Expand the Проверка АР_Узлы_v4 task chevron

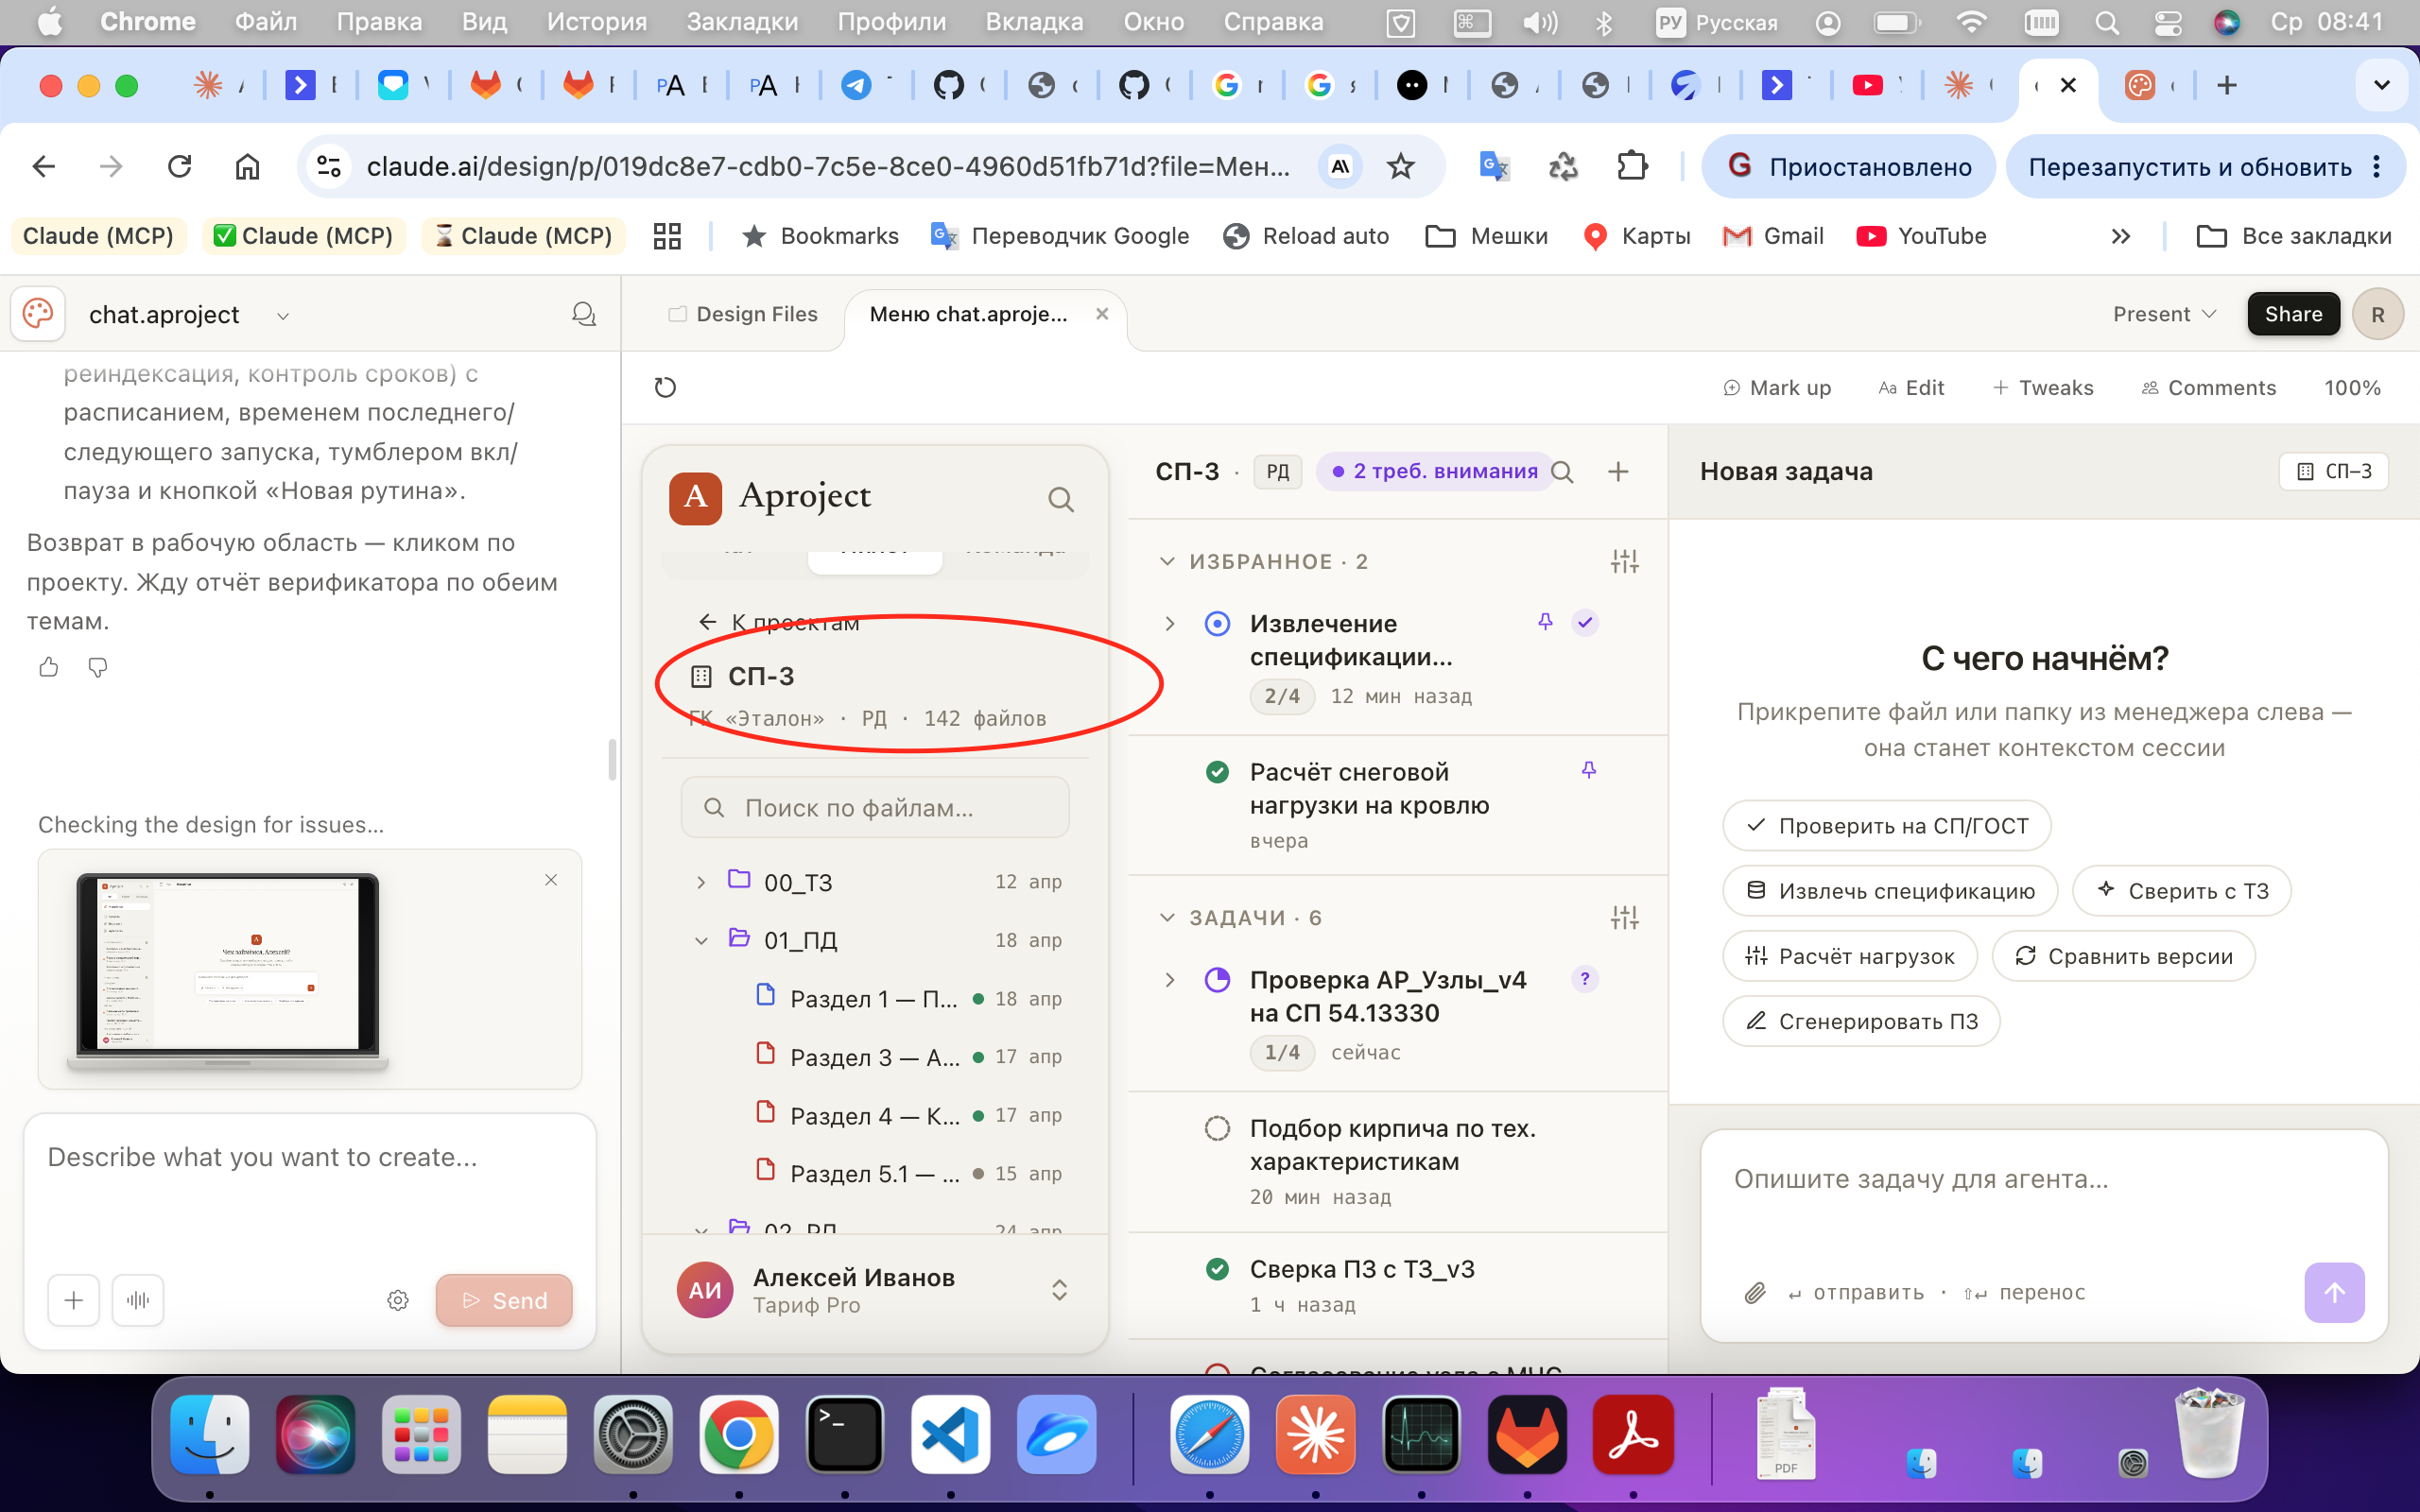tap(1169, 980)
